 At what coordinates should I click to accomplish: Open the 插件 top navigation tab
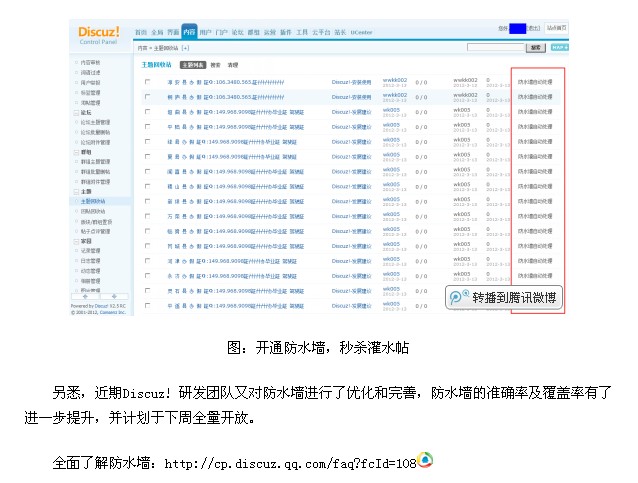coord(286,32)
